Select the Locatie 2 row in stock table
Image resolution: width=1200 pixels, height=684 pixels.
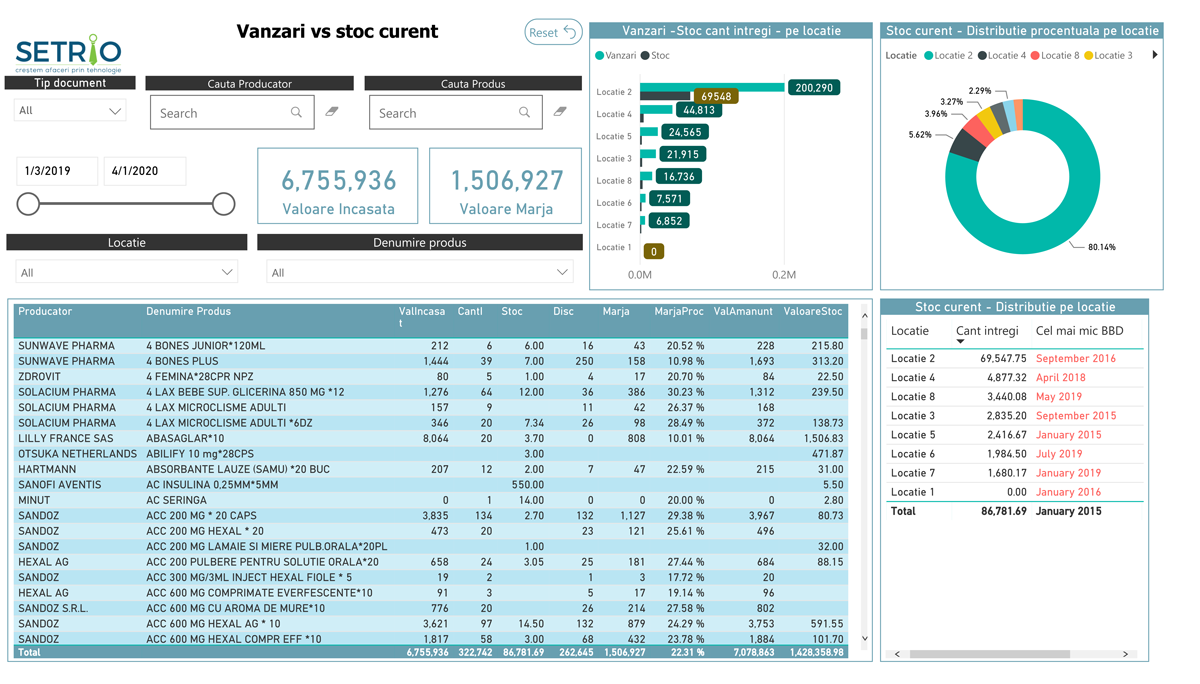click(1012, 358)
